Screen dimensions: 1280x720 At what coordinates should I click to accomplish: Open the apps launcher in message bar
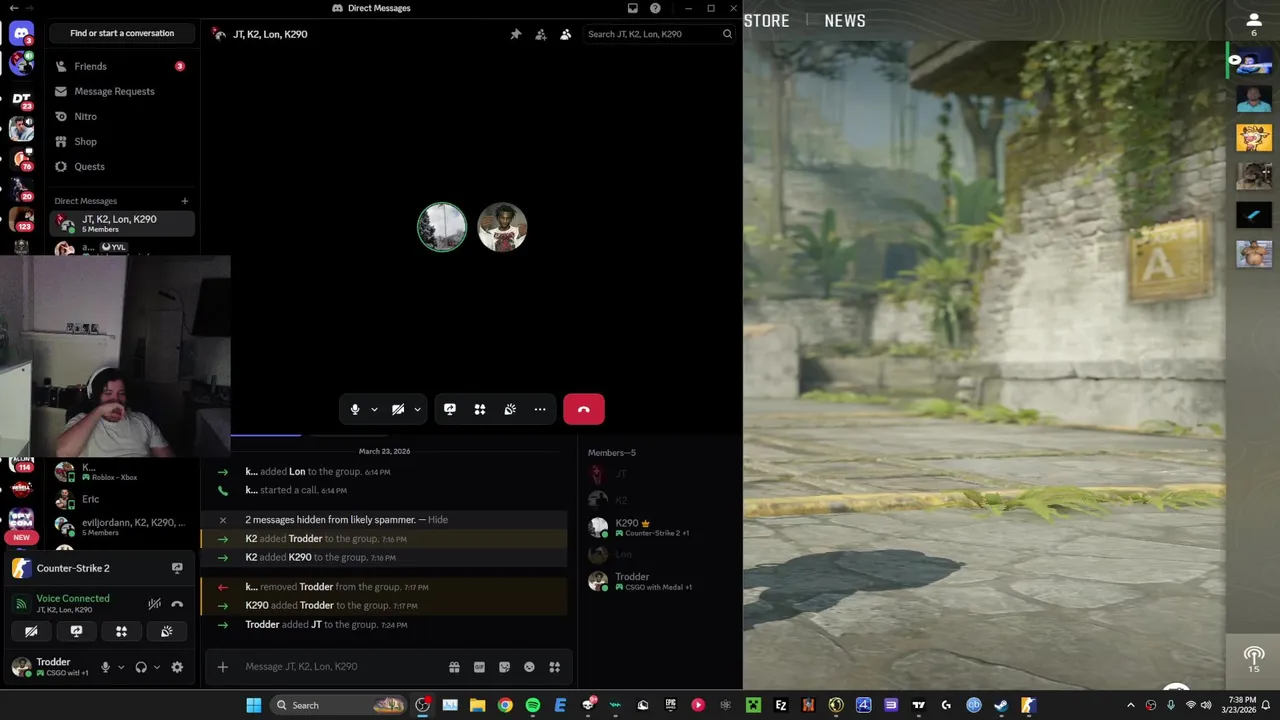tap(555, 667)
